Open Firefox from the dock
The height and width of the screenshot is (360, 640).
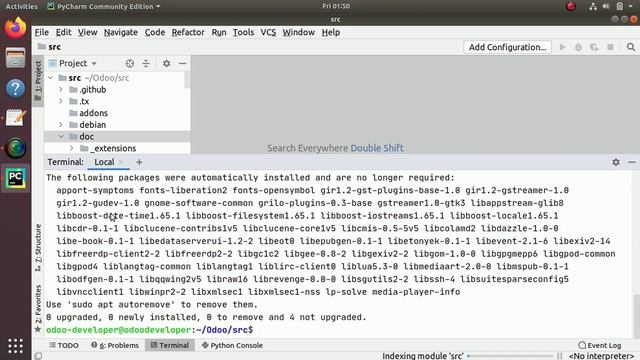(16, 28)
